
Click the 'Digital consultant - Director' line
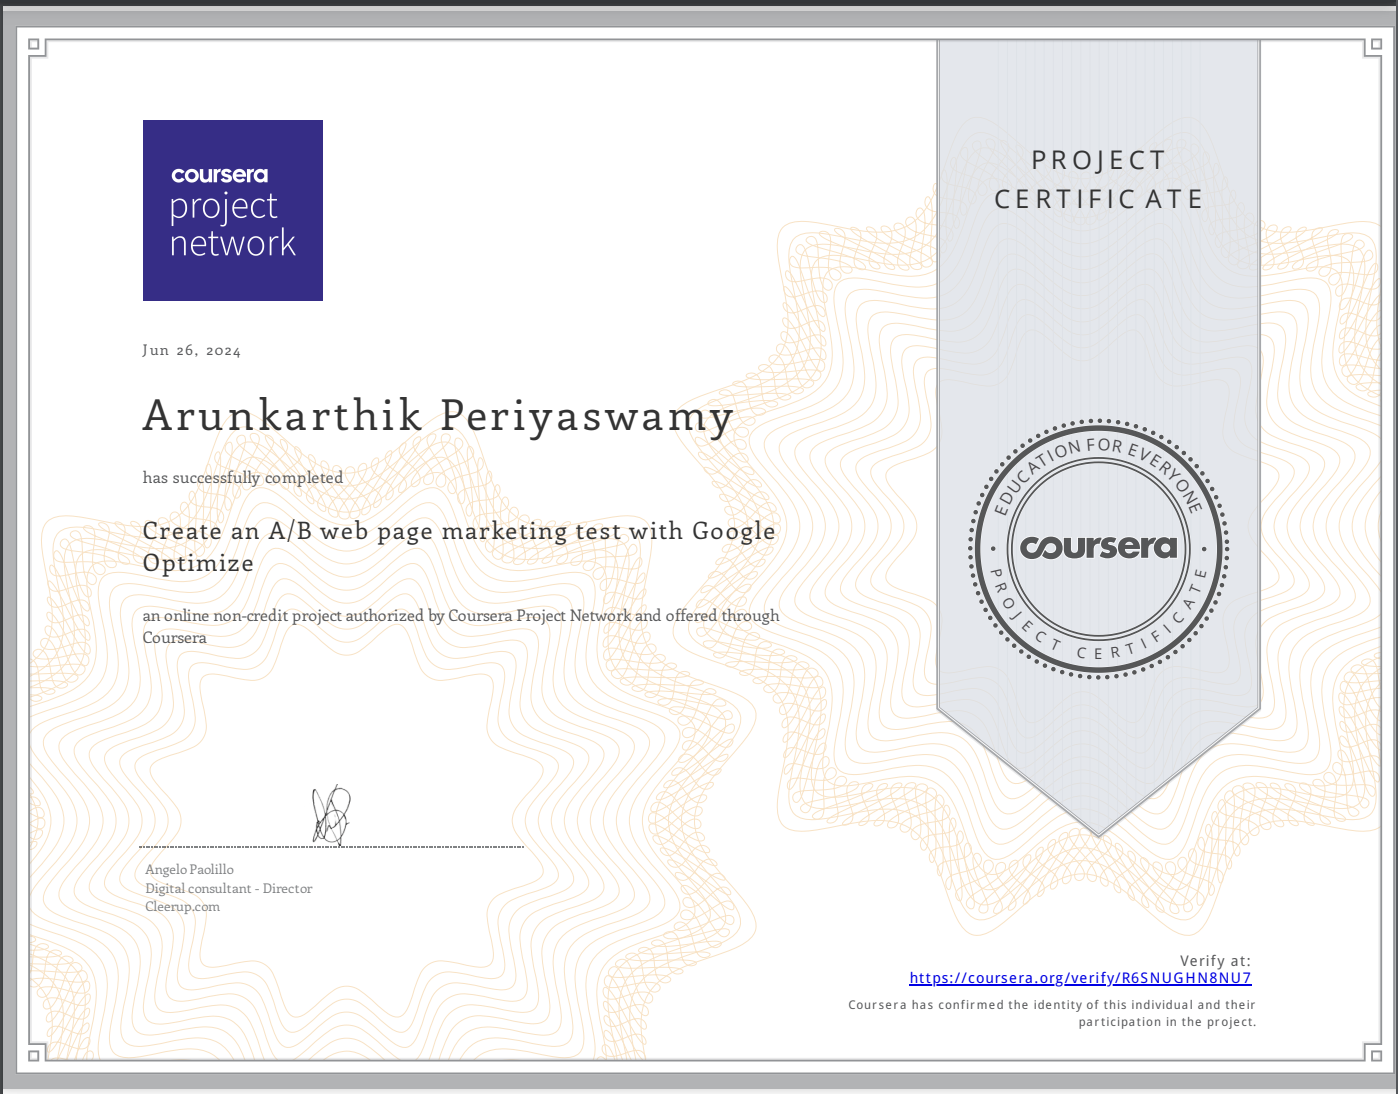(228, 888)
